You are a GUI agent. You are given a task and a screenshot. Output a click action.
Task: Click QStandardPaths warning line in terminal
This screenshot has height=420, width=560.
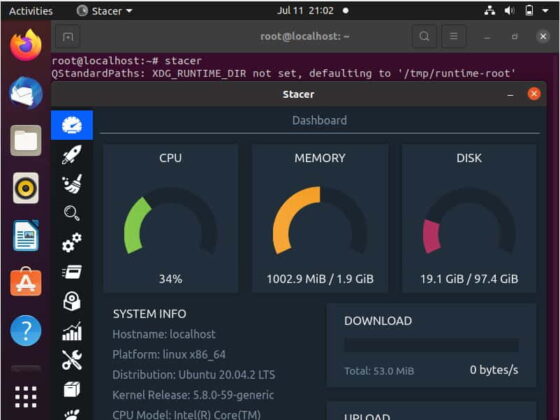click(284, 74)
